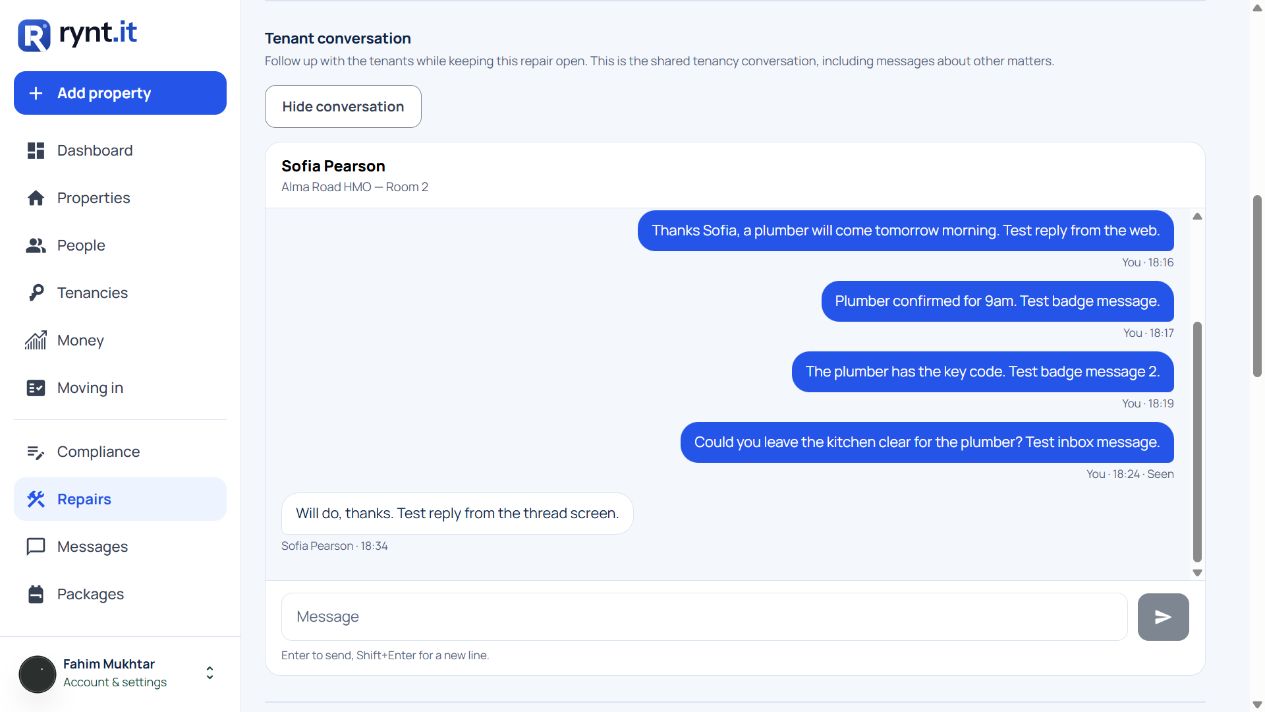Go to the People page
This screenshot has width=1265, height=712.
(120, 245)
